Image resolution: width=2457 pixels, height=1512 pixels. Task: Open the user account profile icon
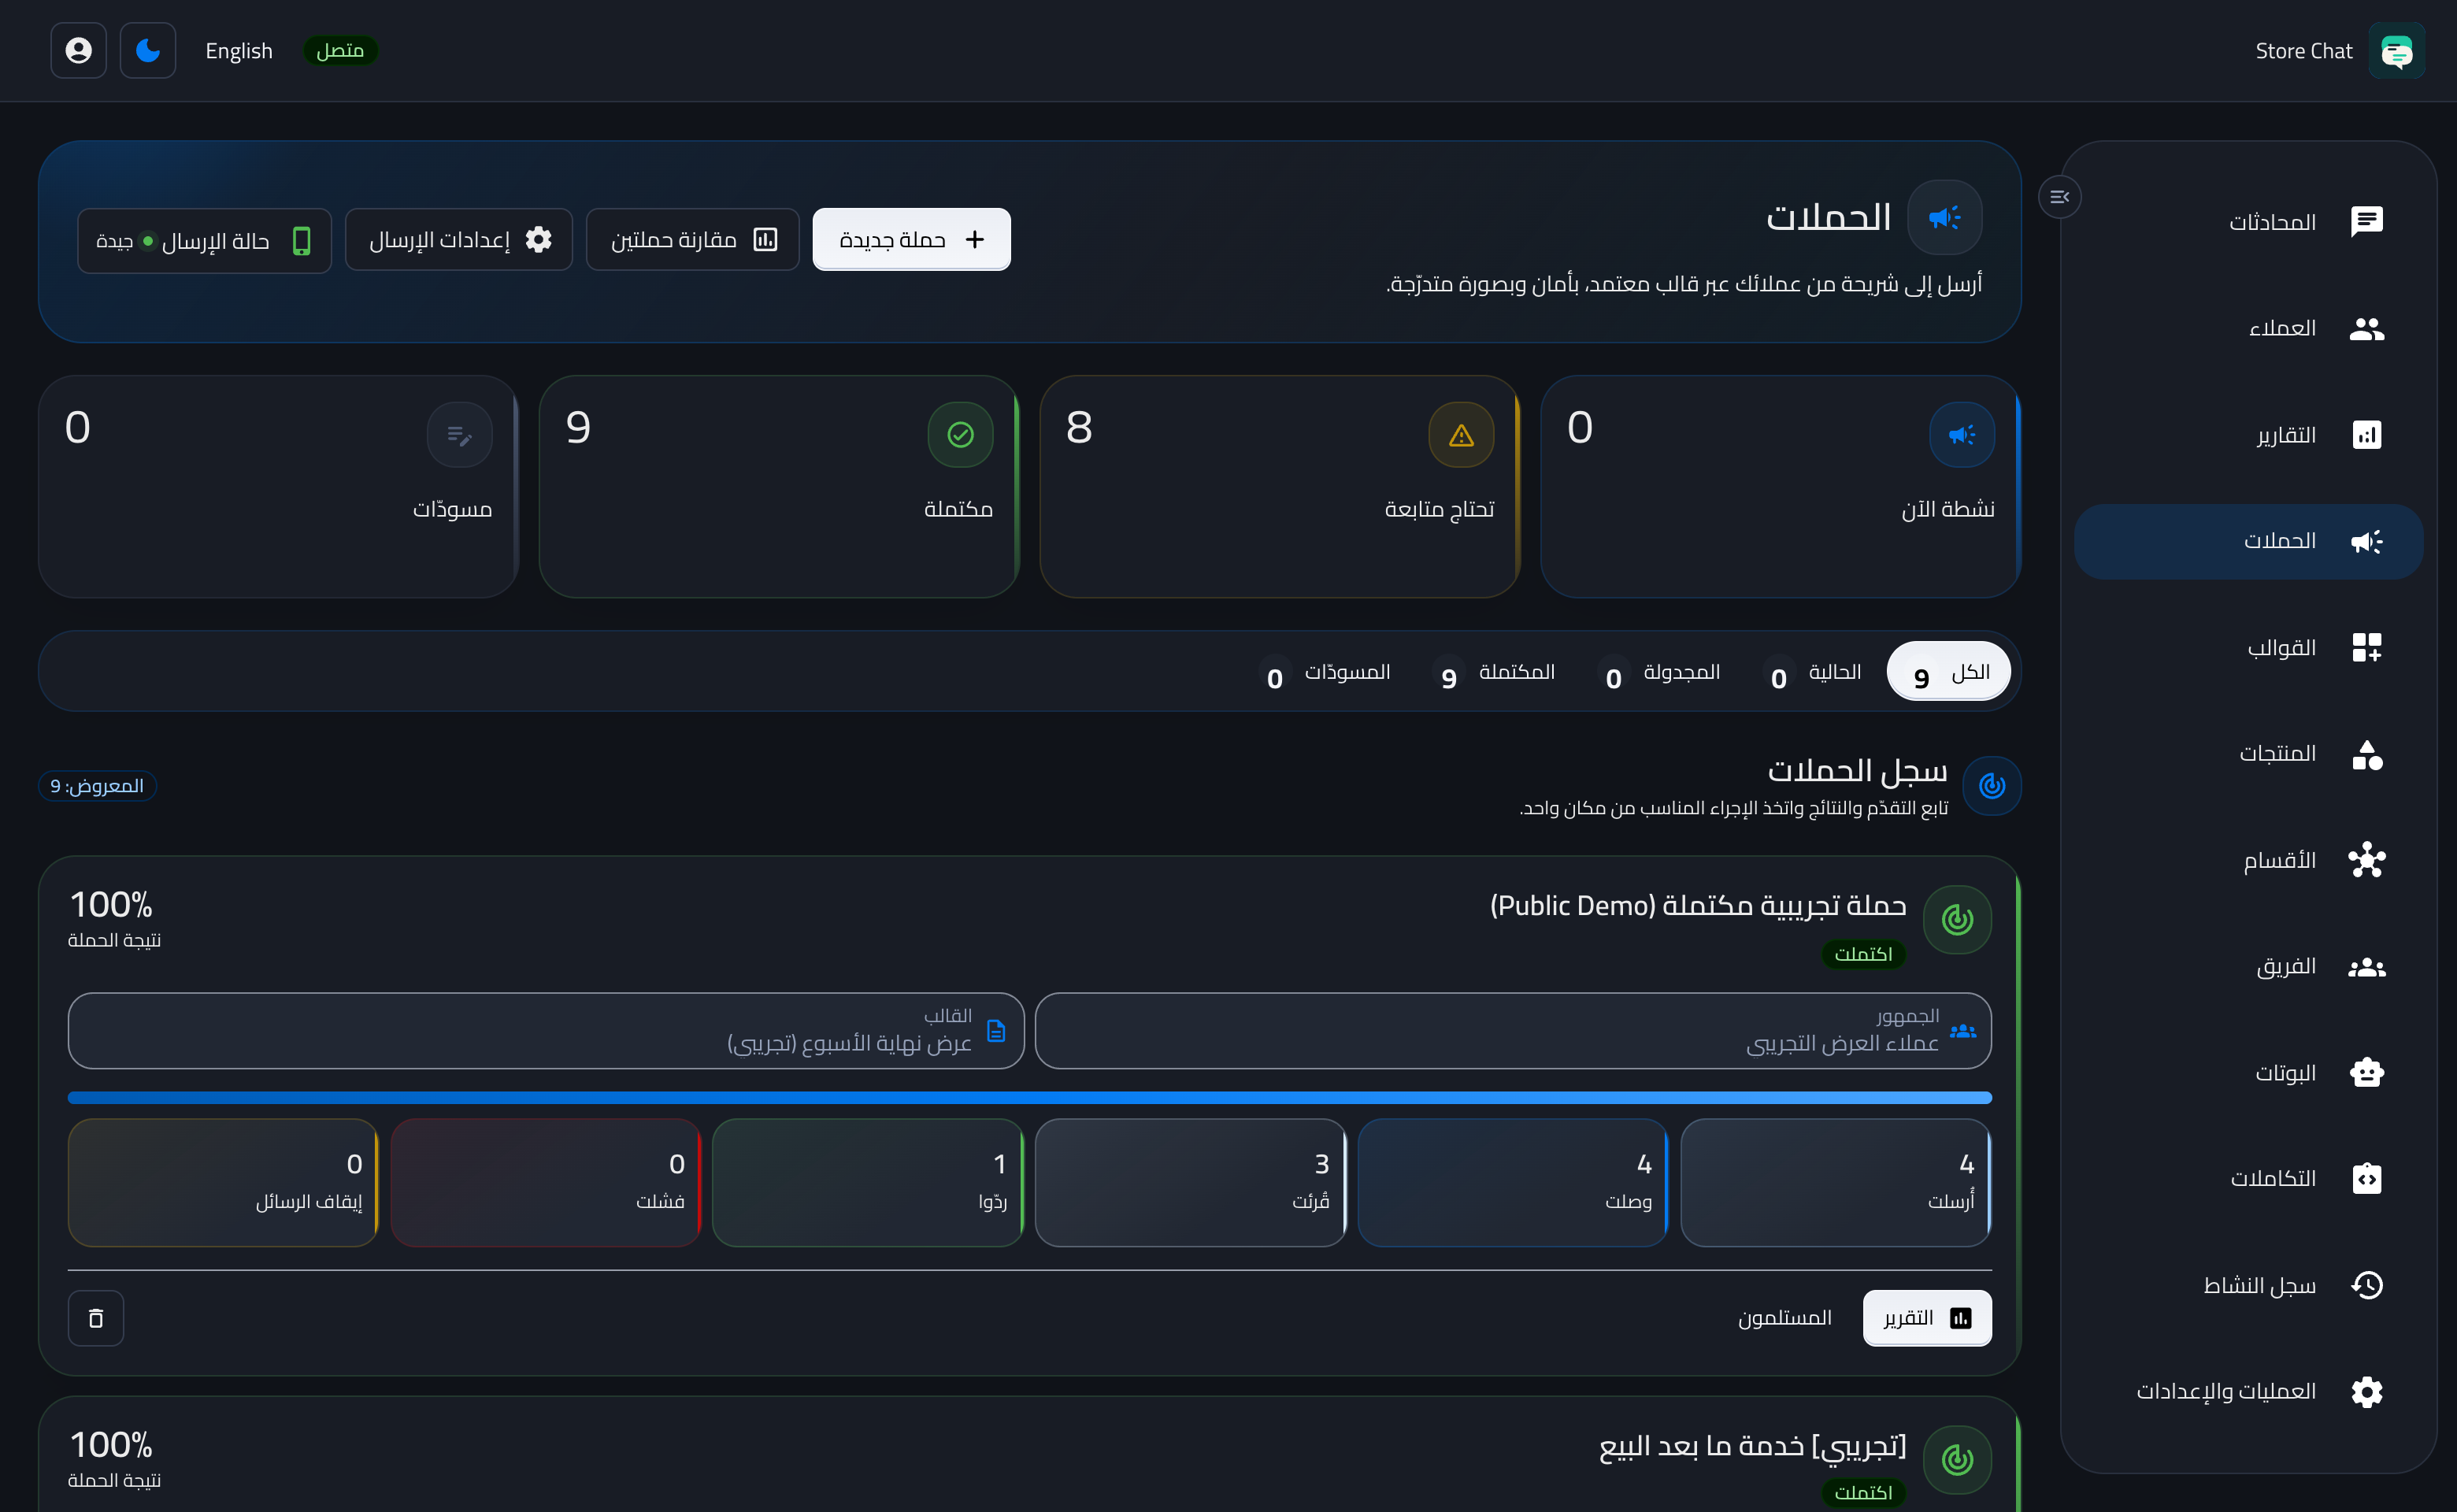click(x=78, y=50)
